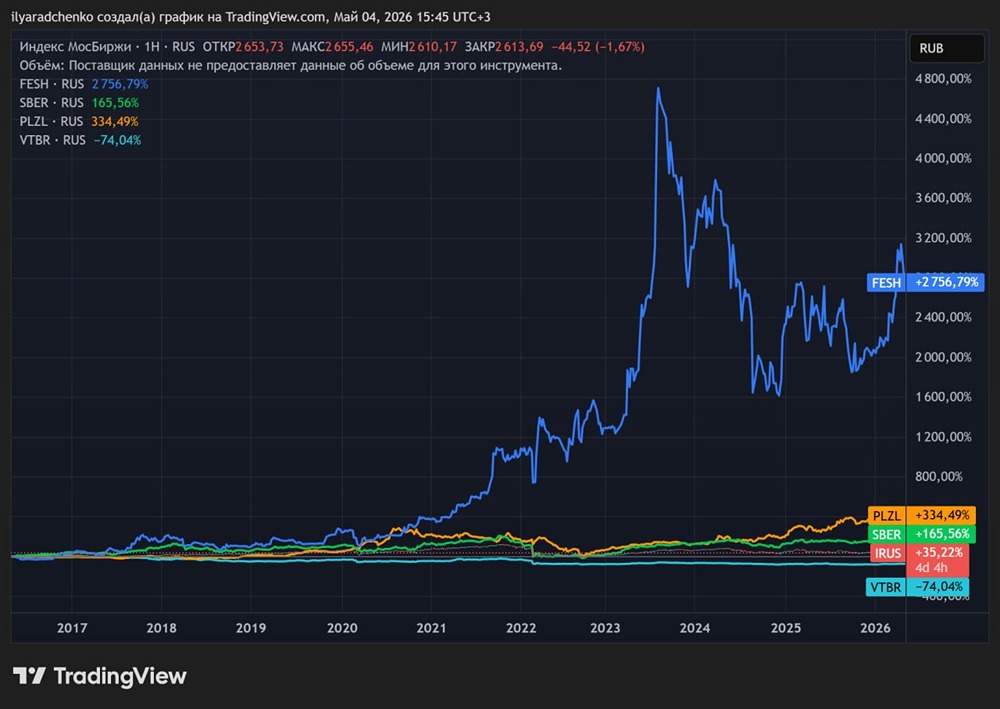
Task: Click the 2026 label on time axis
Action: pyautogui.click(x=875, y=628)
